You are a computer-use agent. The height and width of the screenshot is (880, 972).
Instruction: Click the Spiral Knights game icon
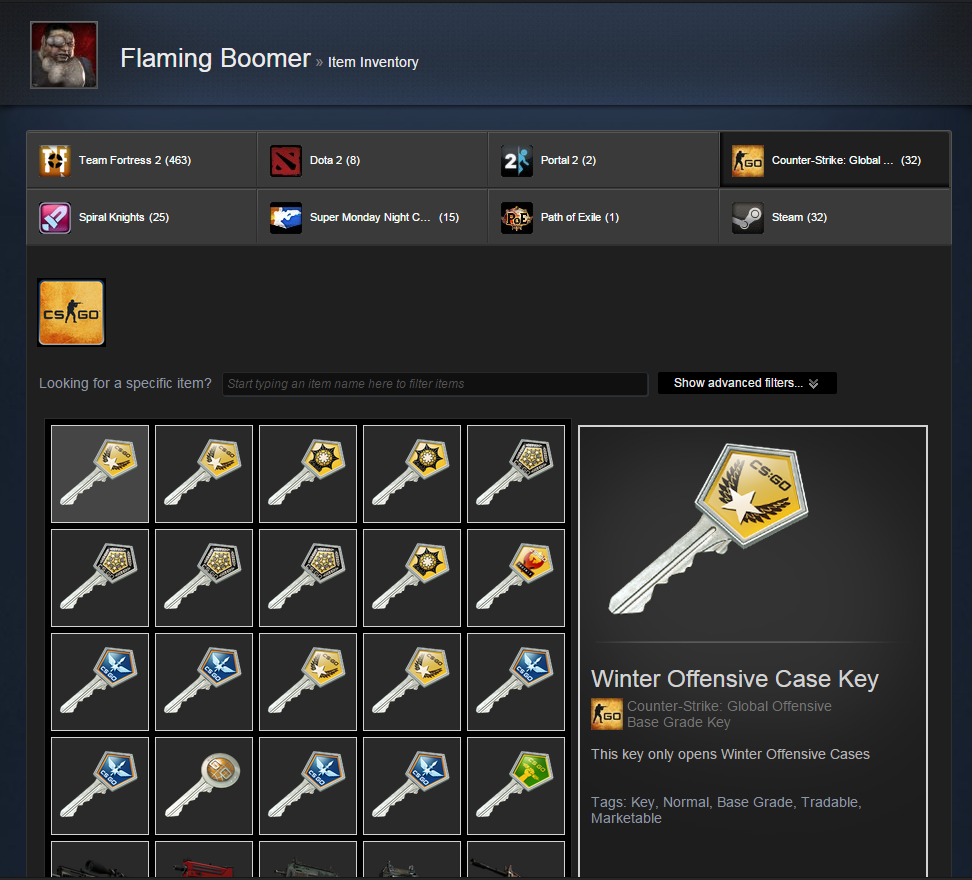tap(55, 218)
